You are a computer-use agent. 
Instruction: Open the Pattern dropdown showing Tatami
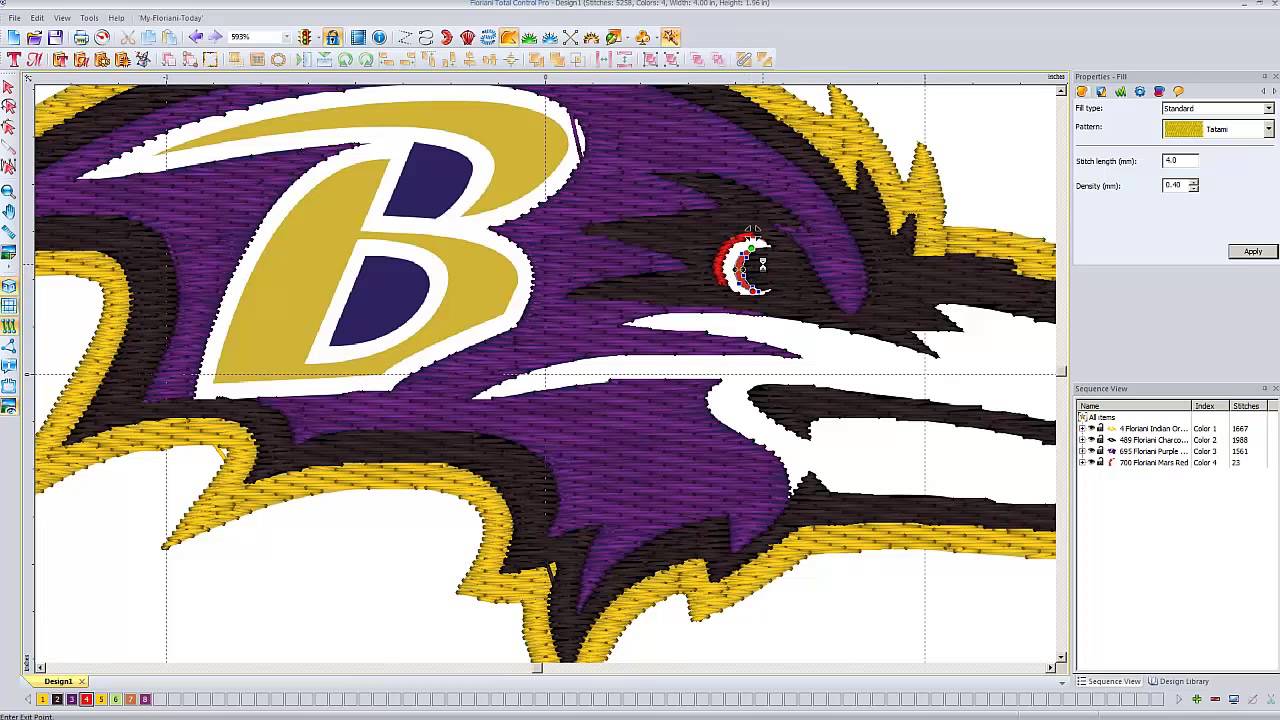pos(1269,129)
